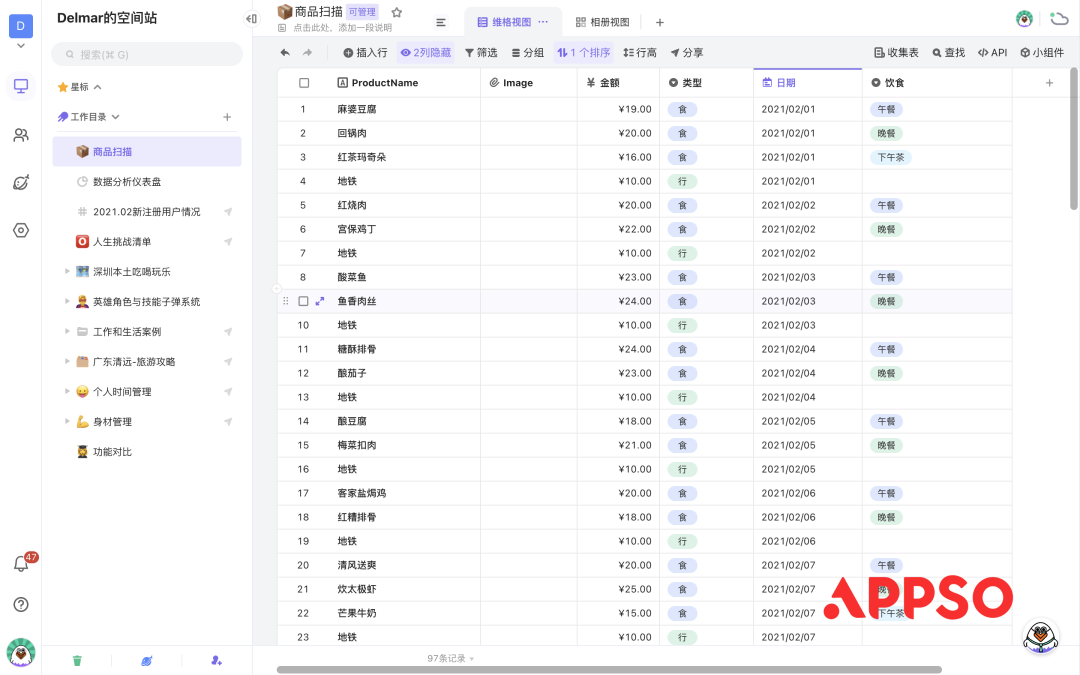
Task: Open space settings hexagon icon
Action: [21, 230]
